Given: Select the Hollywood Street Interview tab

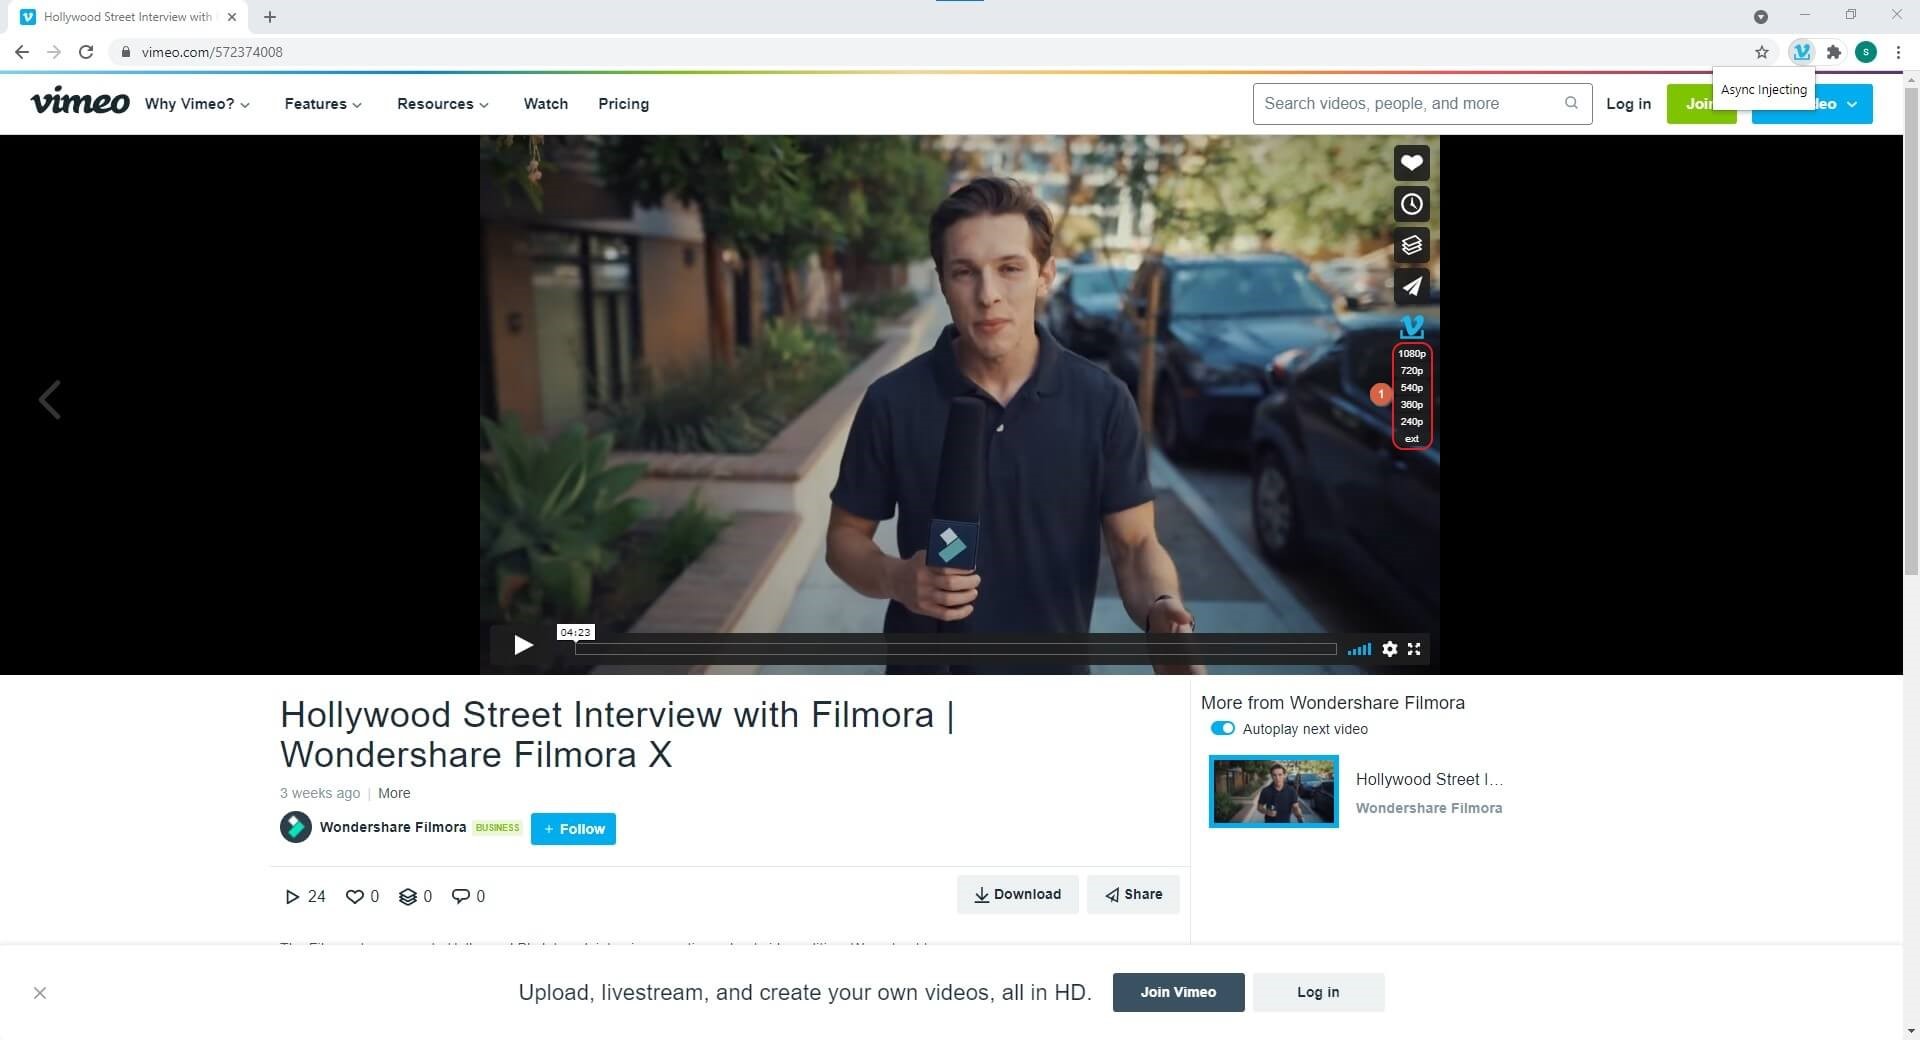Looking at the screenshot, I should coord(128,17).
